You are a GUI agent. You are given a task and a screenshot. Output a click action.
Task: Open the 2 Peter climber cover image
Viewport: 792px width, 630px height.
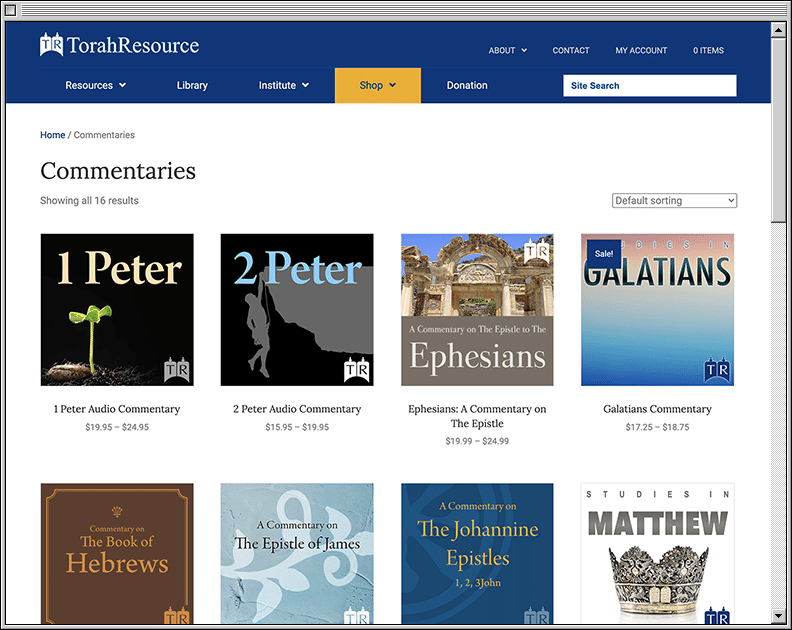(297, 310)
